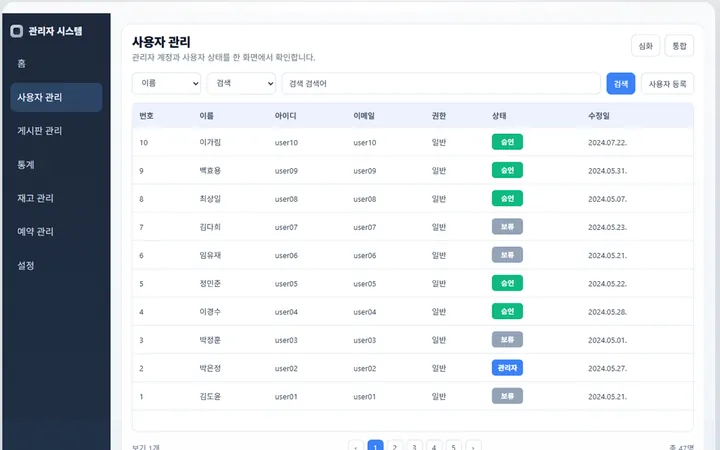Viewport: 720px width, 450px height.
Task: Click user07 in the 아이디 column
Action: click(287, 227)
